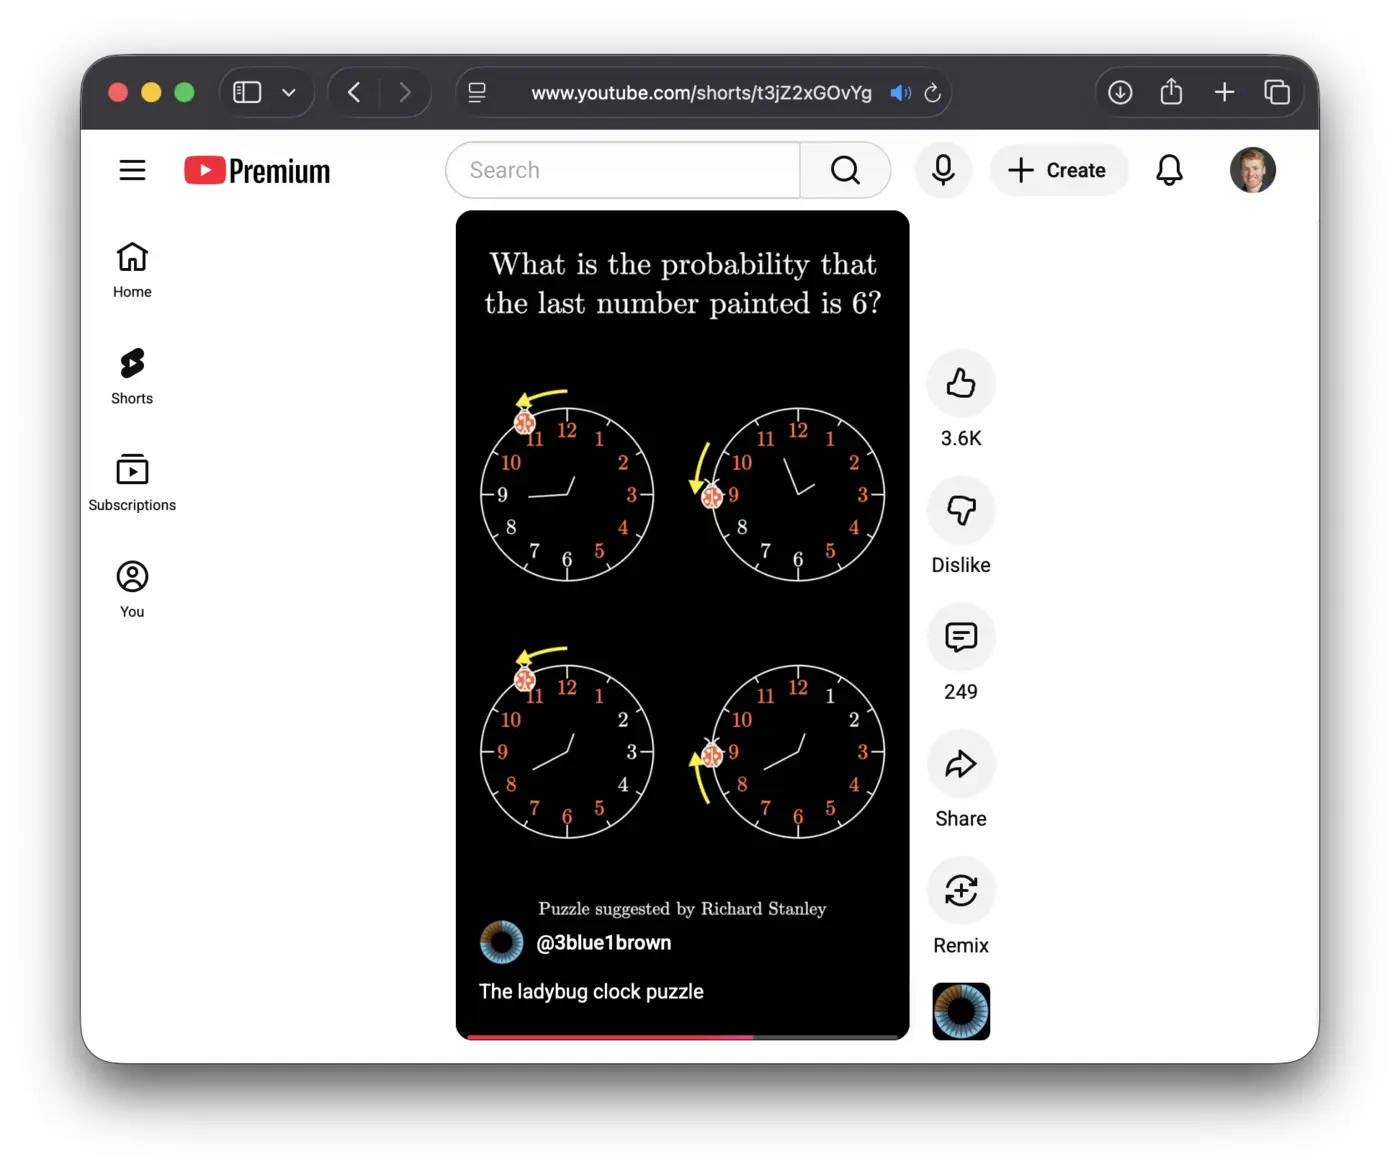Open the Subscriptions page
Viewport: 1400px width, 1170px height.
pyautogui.click(x=131, y=483)
